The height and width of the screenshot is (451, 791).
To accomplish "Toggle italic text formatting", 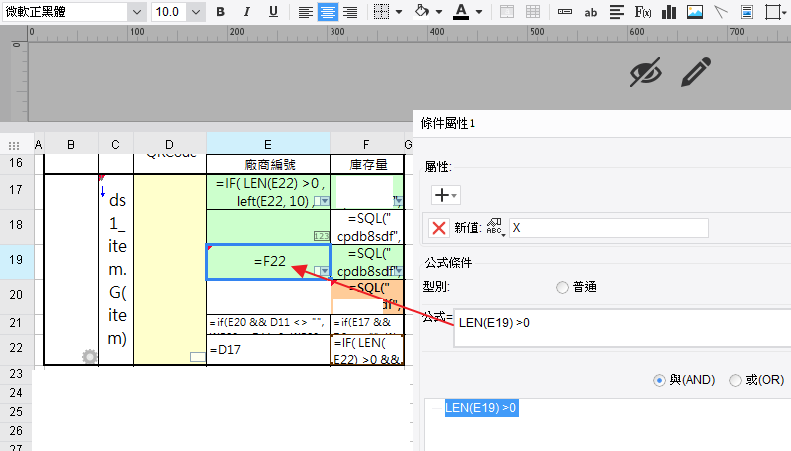I will [247, 12].
